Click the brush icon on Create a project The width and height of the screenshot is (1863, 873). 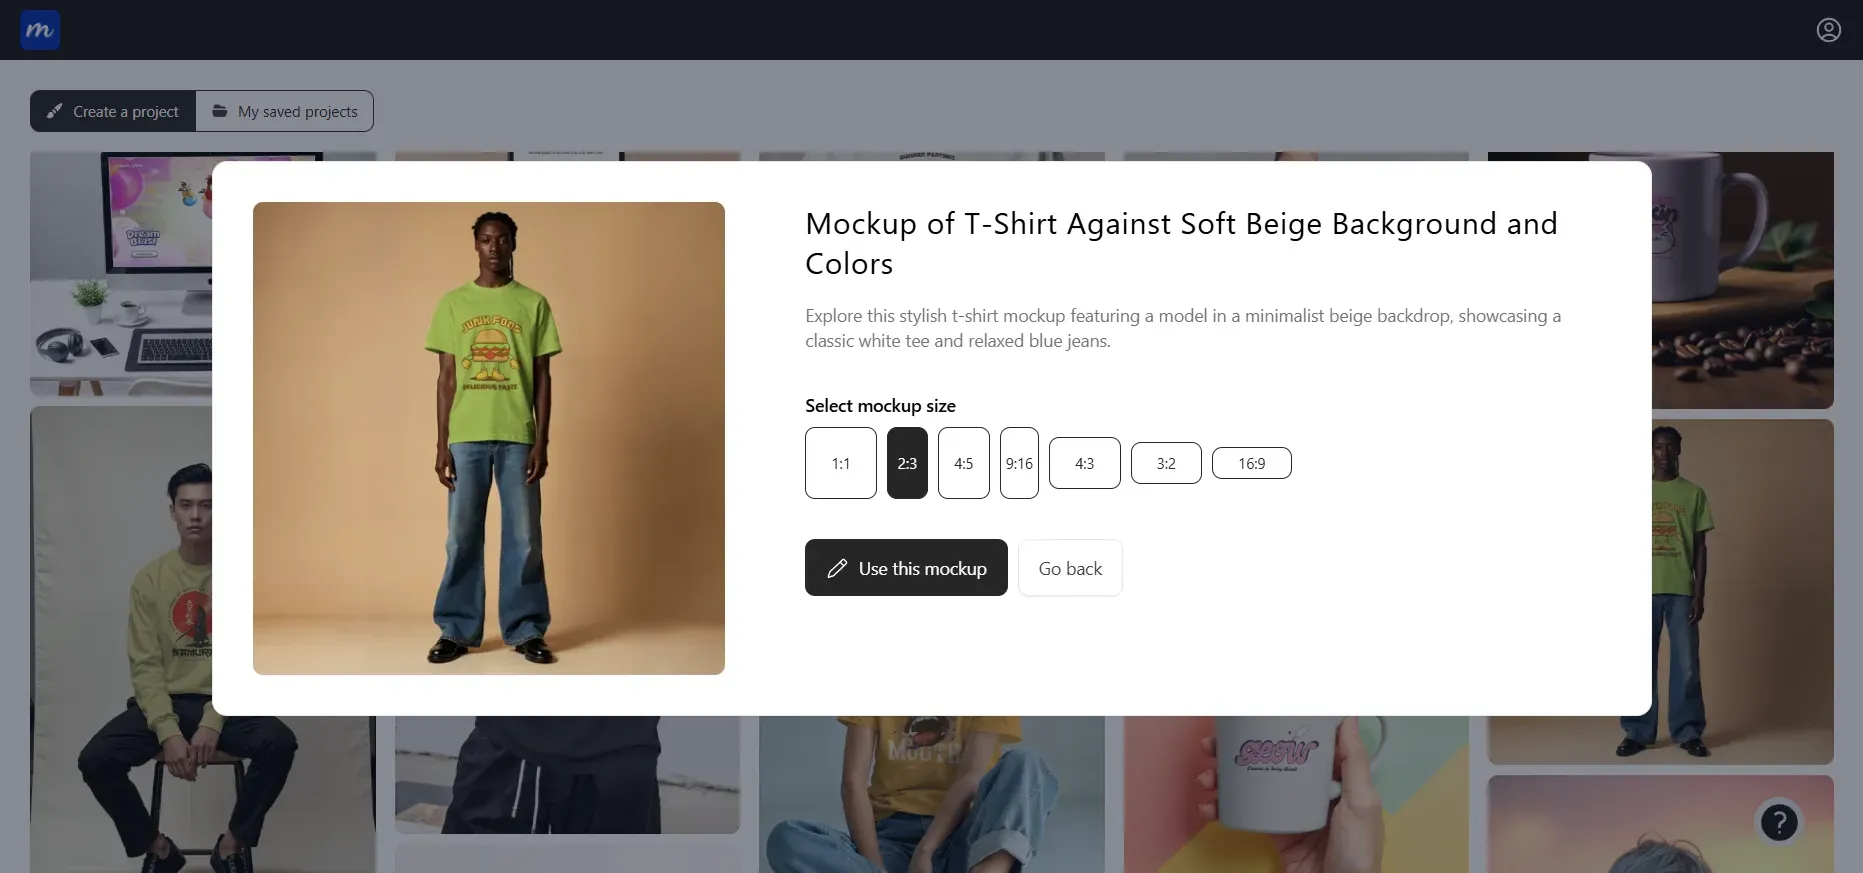coord(55,111)
